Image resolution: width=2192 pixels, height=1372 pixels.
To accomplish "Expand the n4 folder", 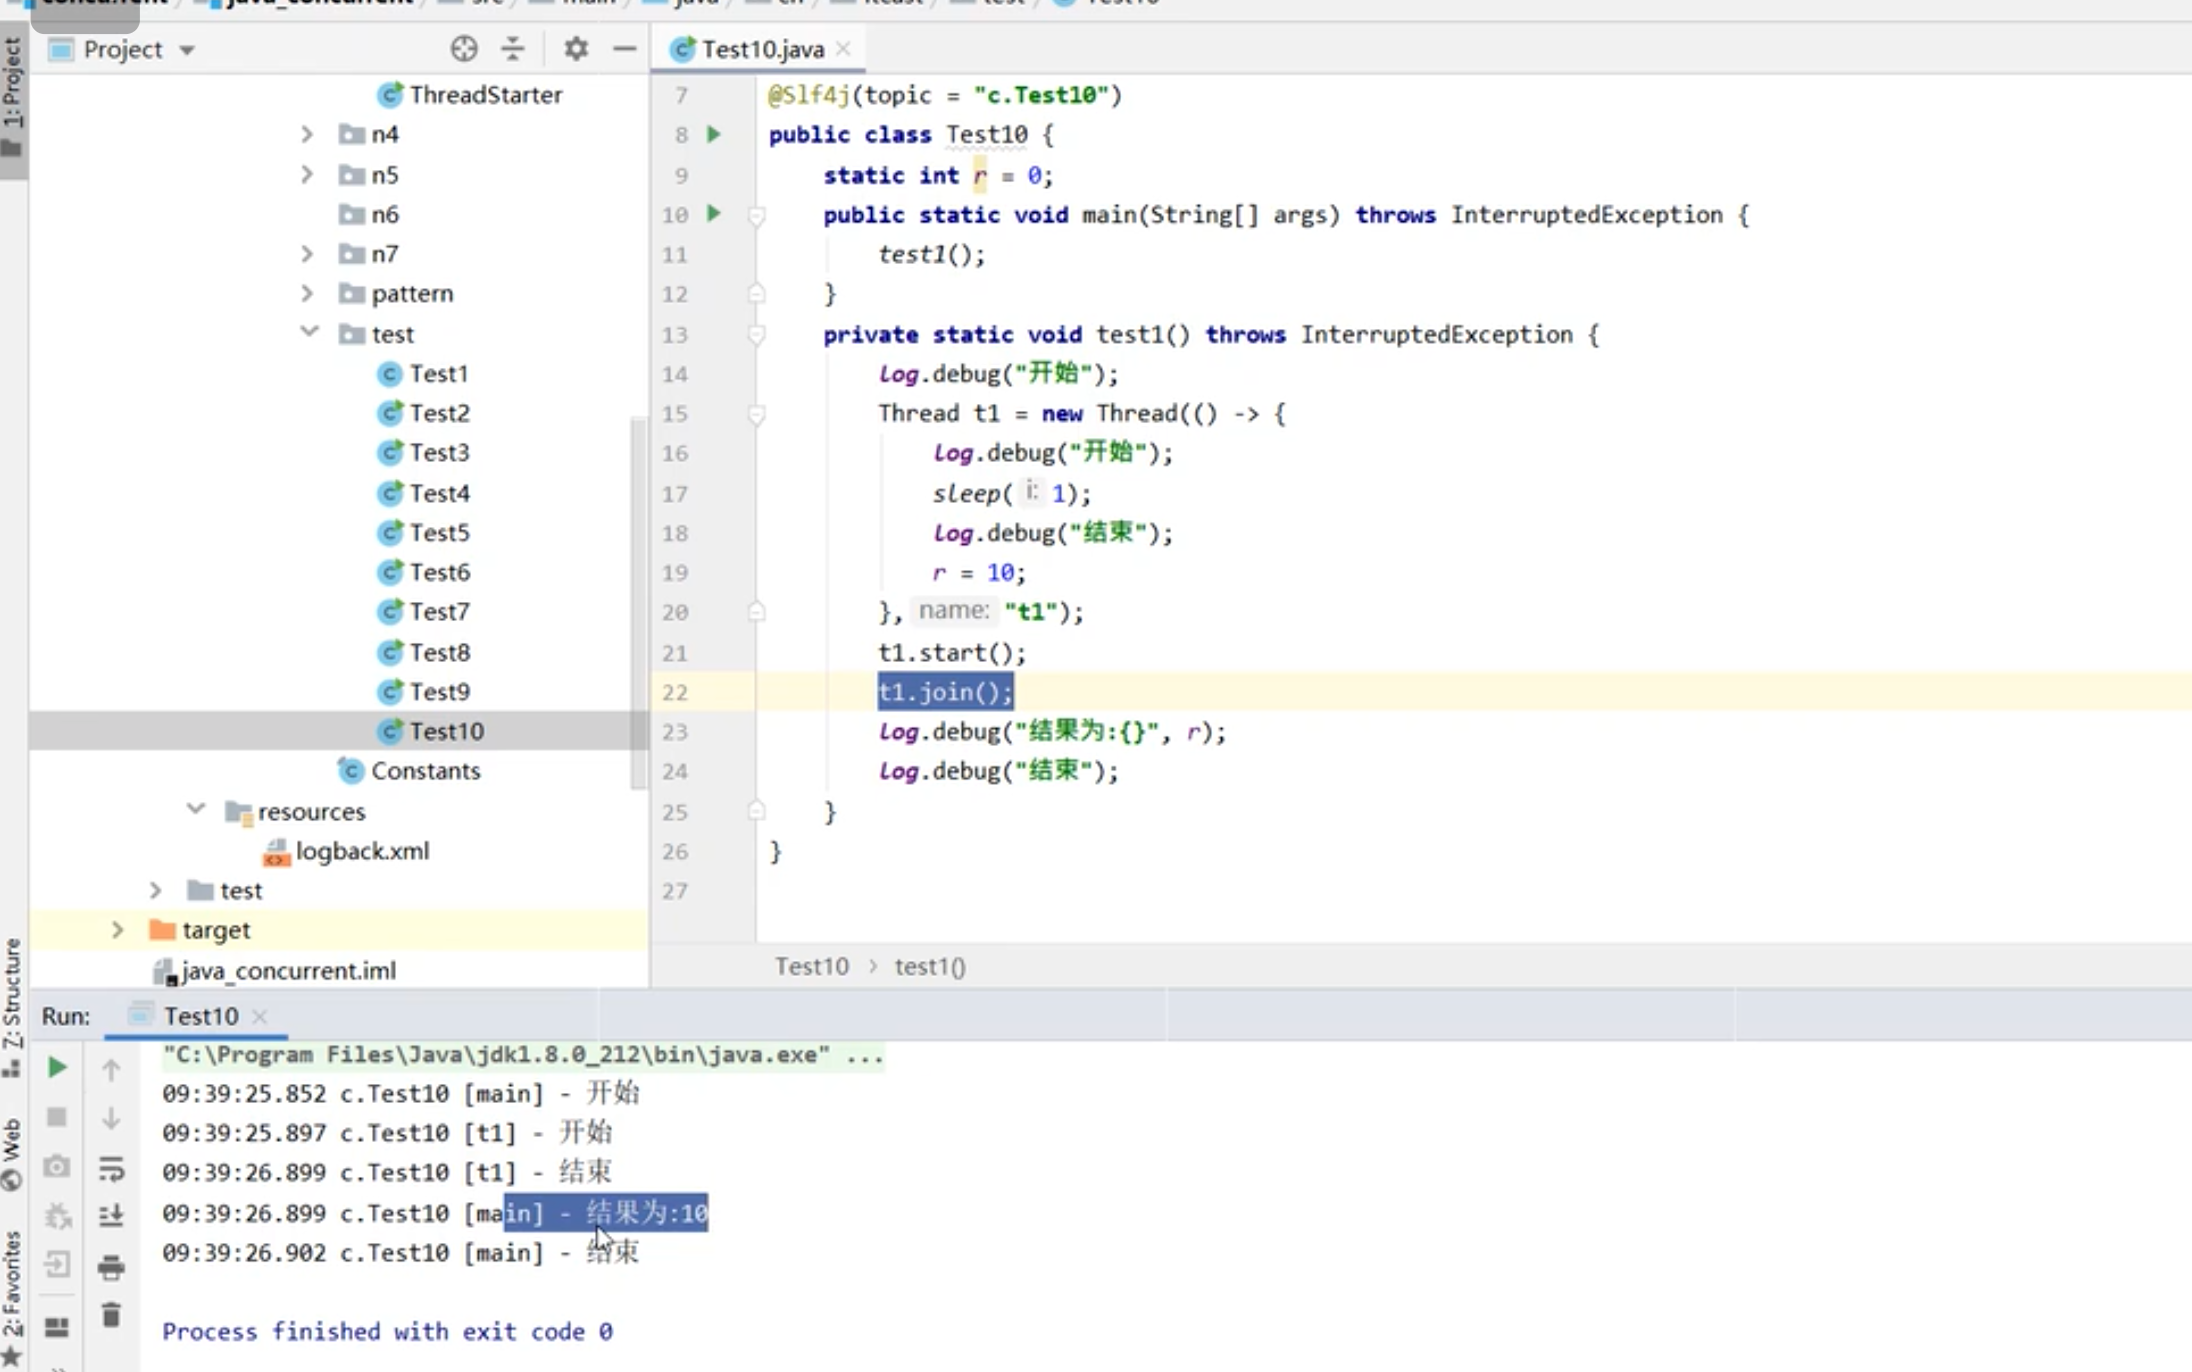I will pos(307,134).
